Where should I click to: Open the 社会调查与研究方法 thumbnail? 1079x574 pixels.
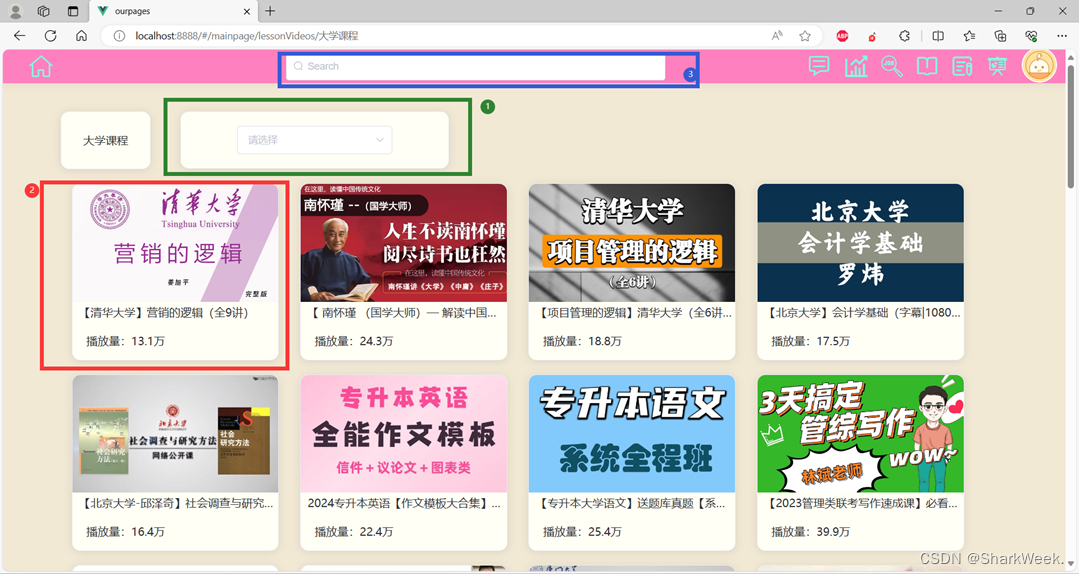(175, 434)
